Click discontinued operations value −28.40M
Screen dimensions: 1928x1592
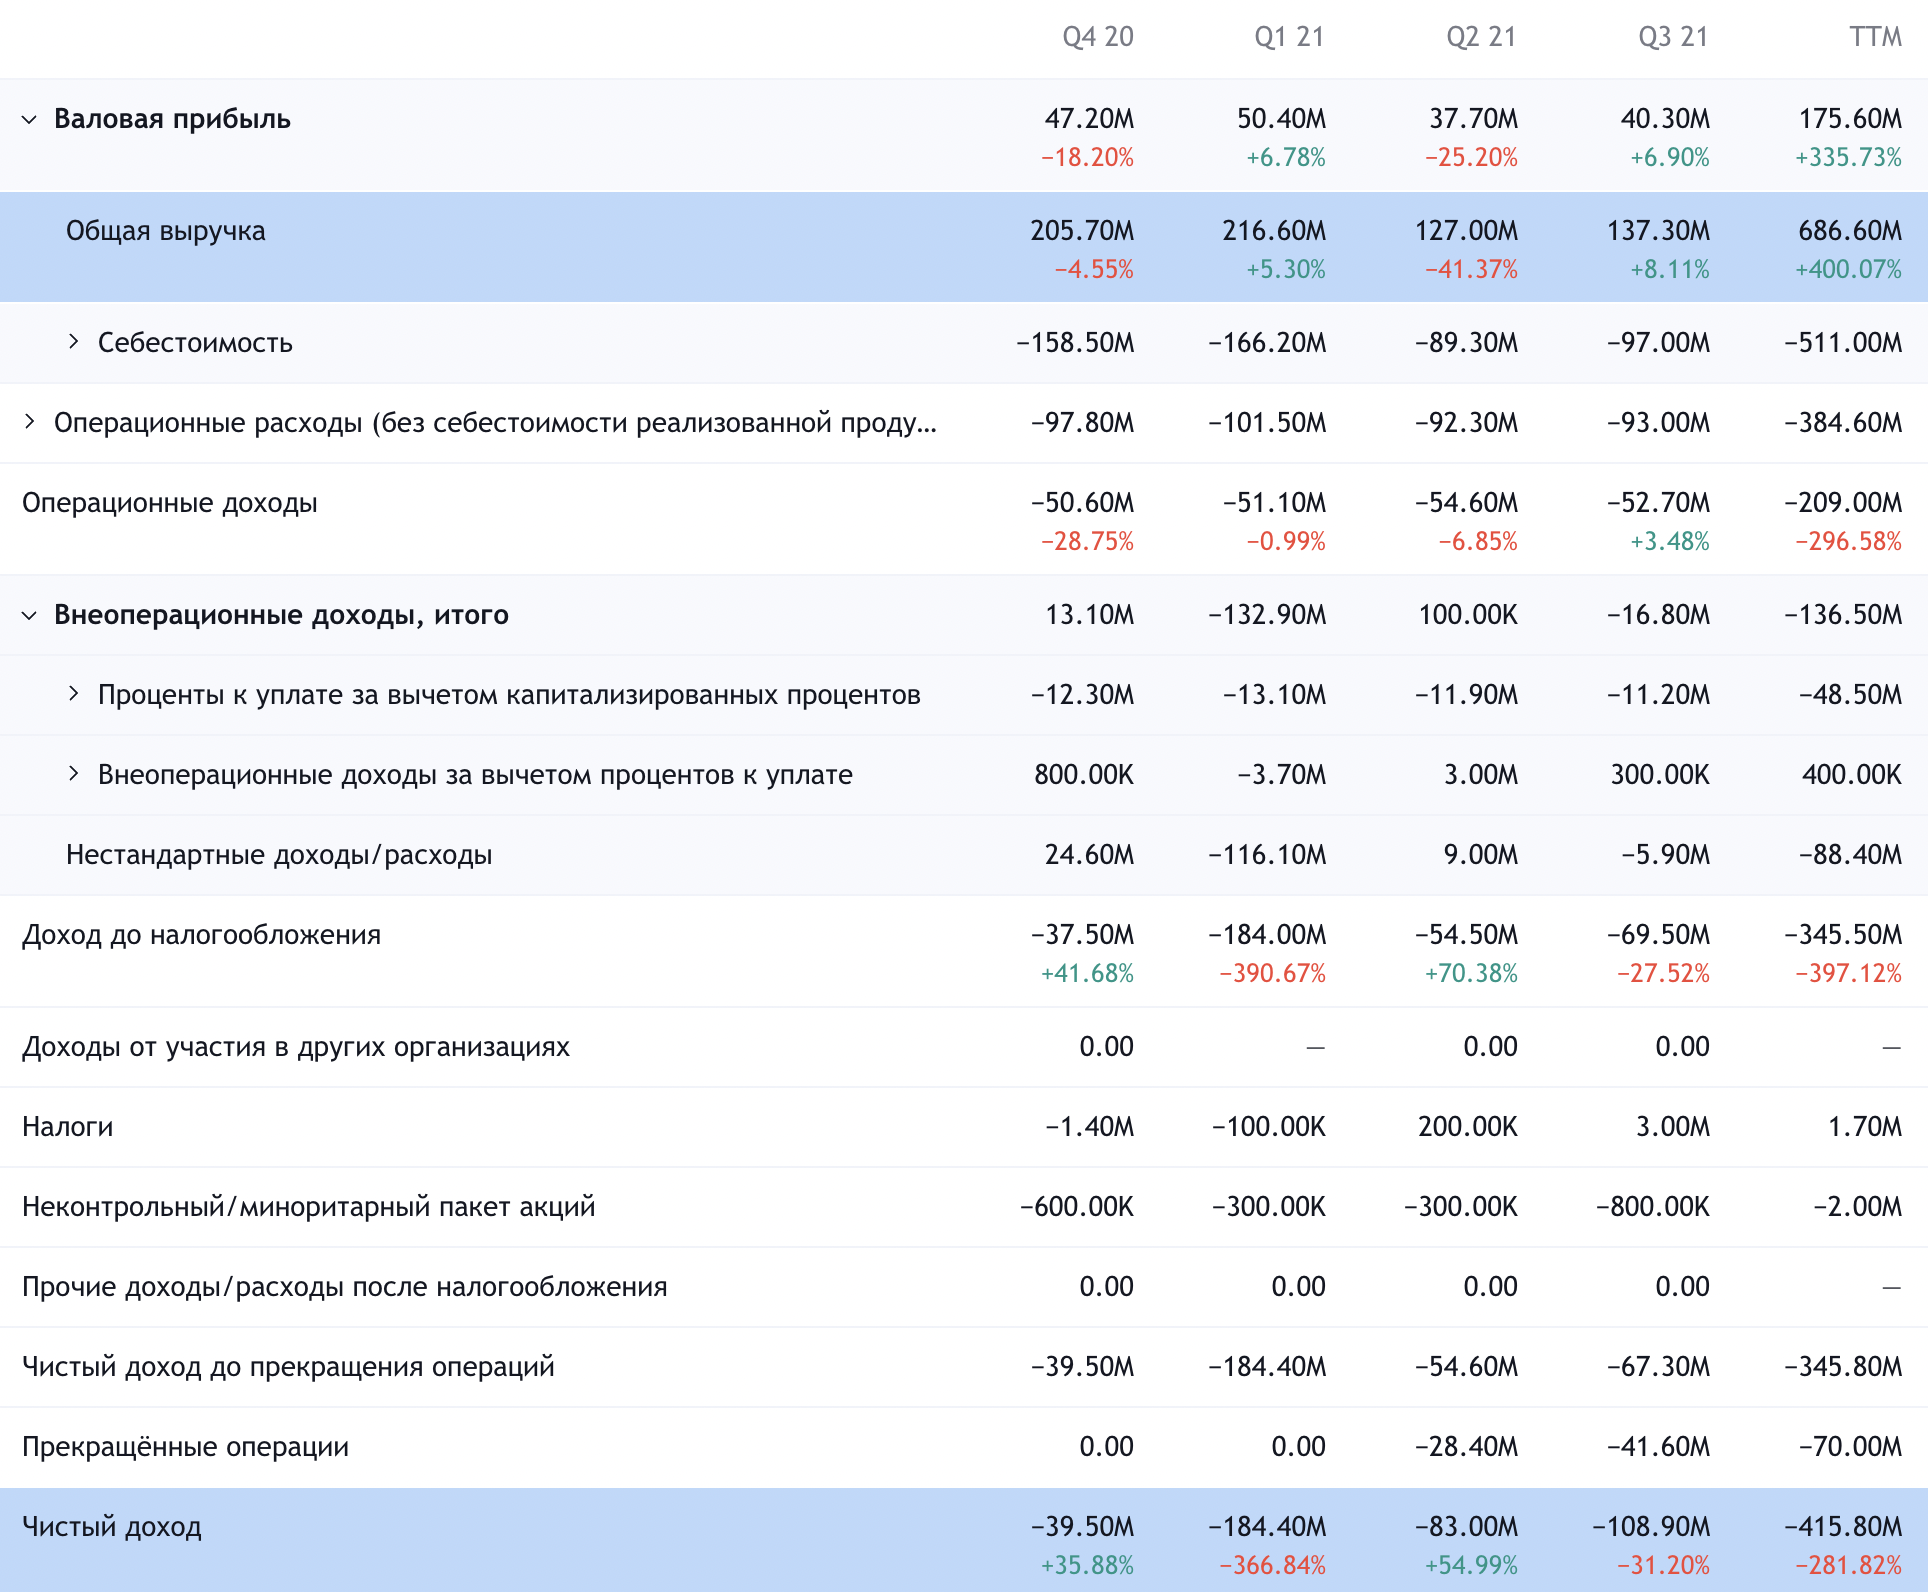[1467, 1447]
